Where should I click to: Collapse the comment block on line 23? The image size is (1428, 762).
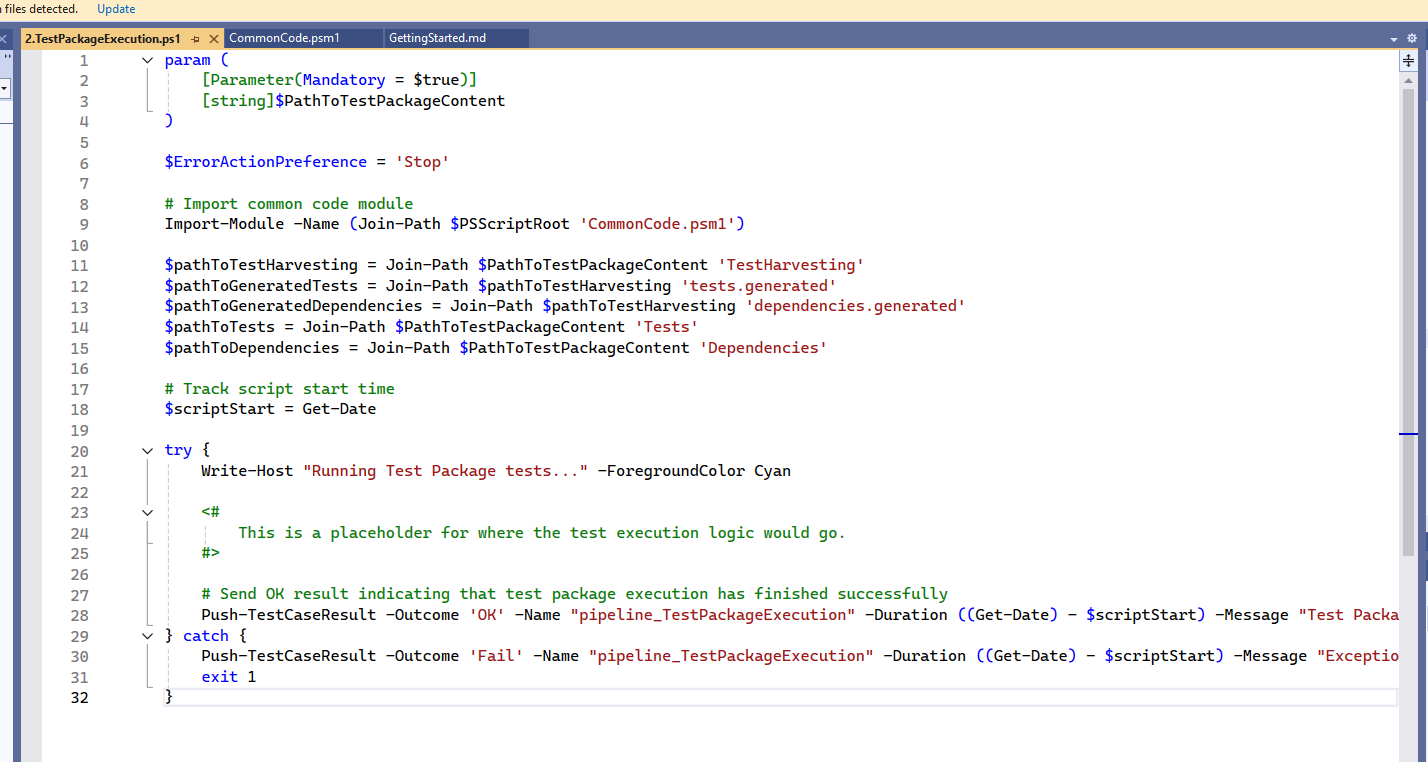click(147, 511)
